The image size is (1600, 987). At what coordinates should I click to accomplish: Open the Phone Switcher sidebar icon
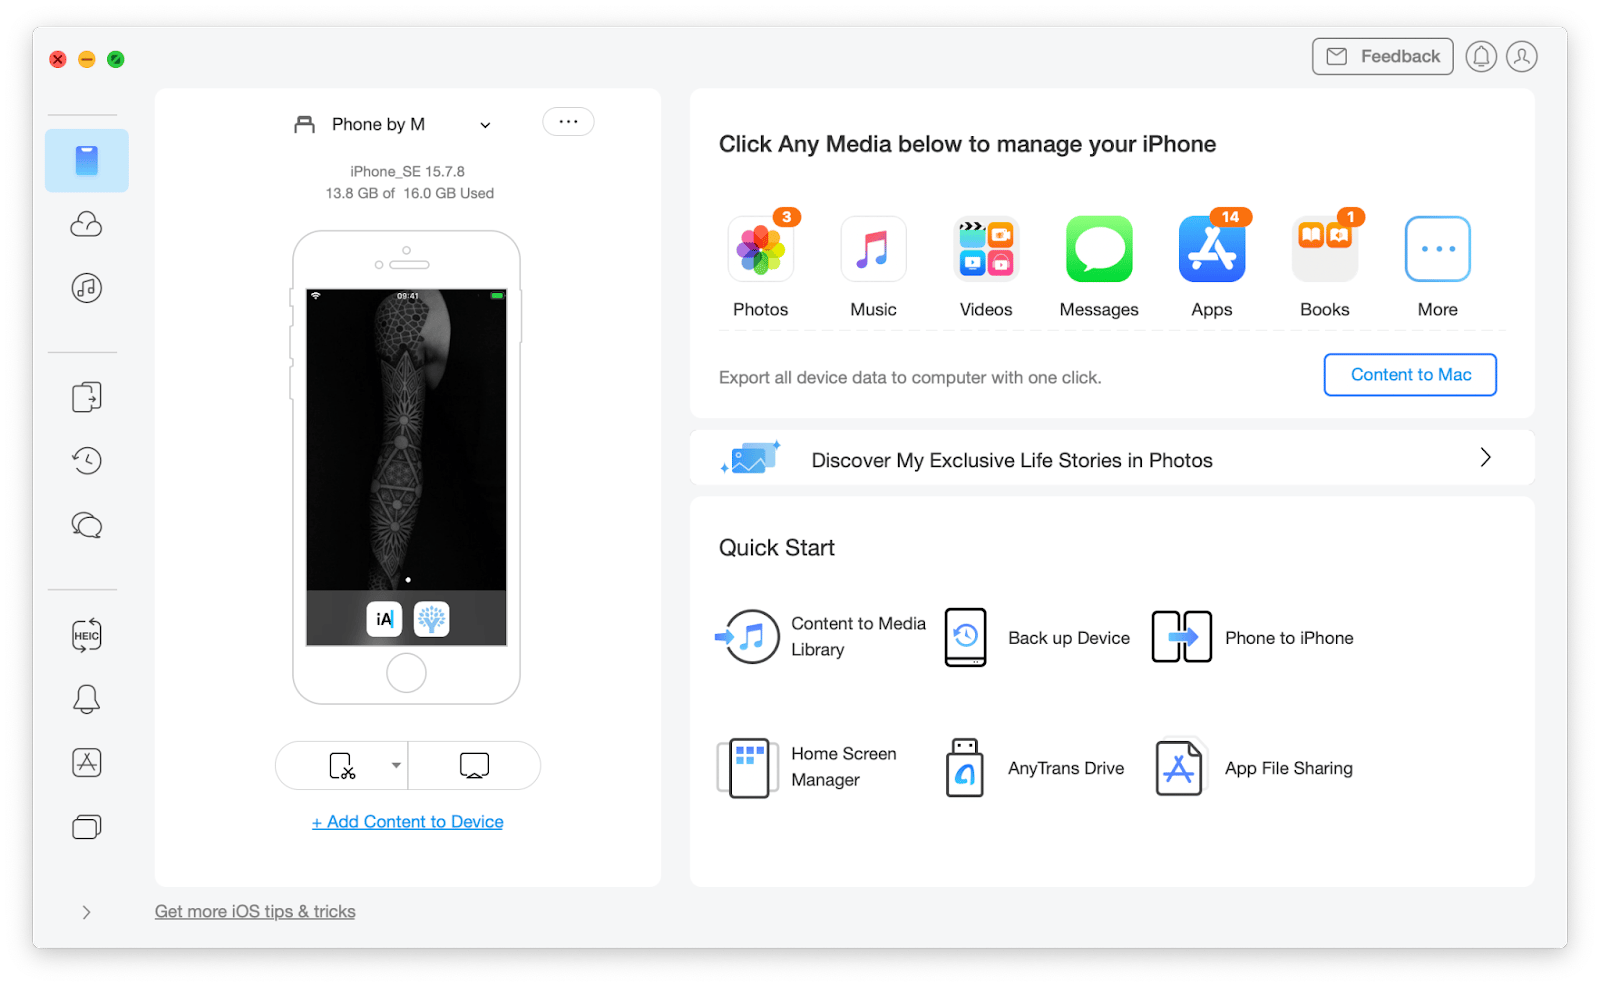pyautogui.click(x=87, y=397)
